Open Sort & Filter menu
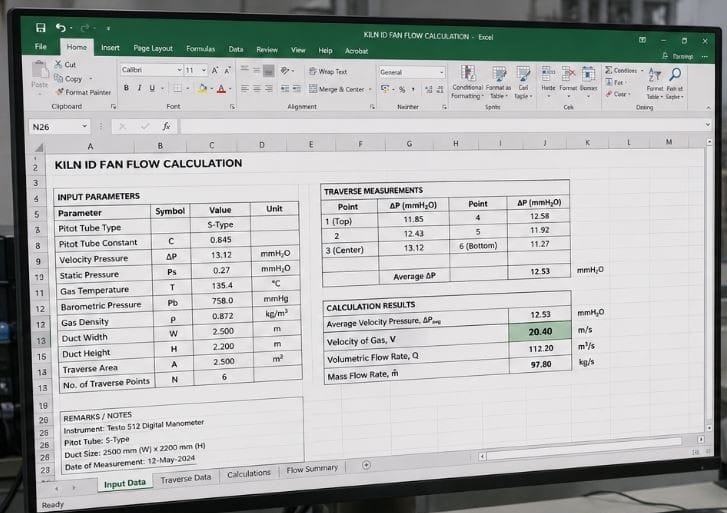727x513 pixels. click(x=655, y=83)
